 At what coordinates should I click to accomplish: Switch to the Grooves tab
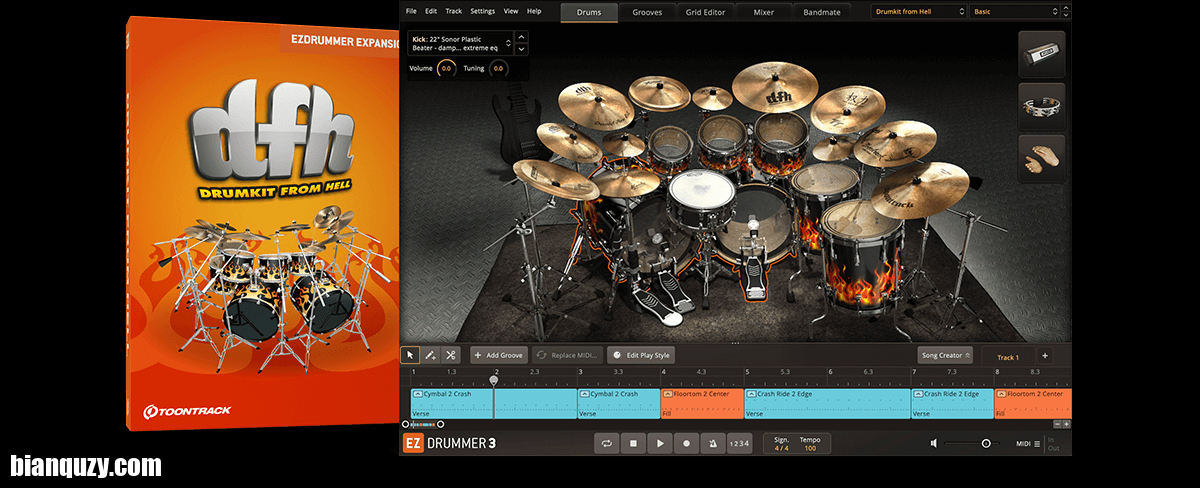coord(647,12)
